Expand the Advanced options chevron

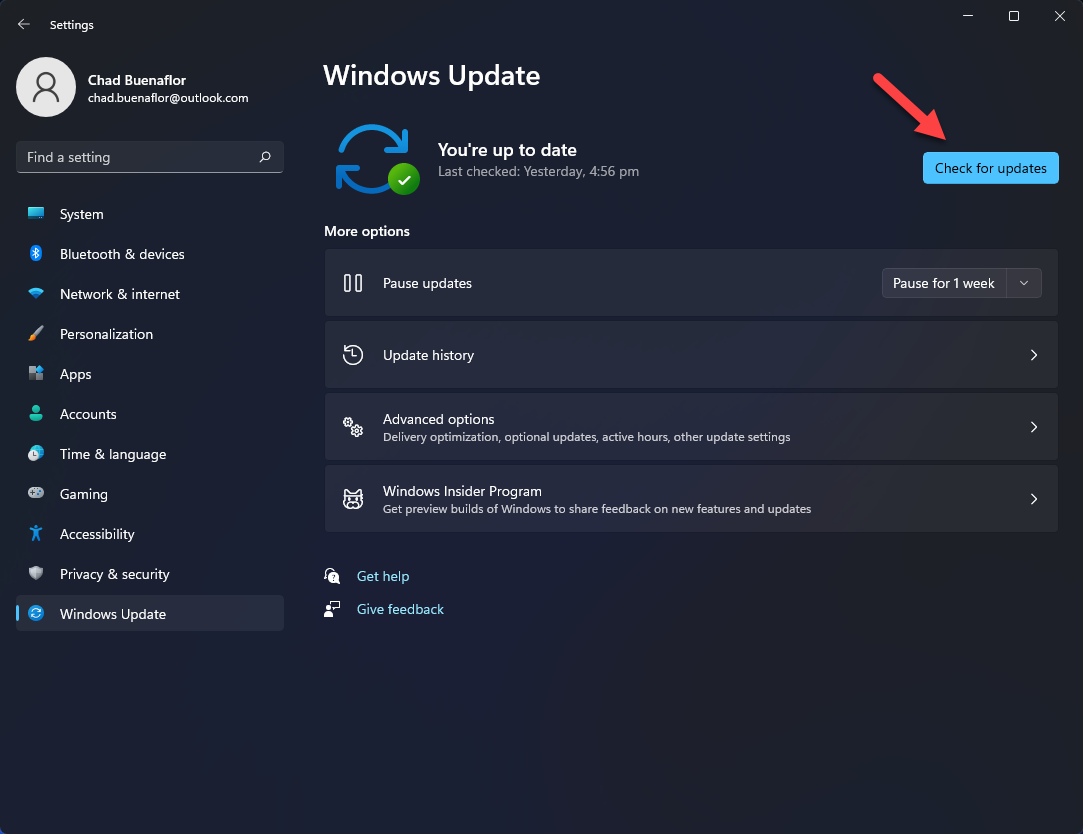pos(1034,427)
